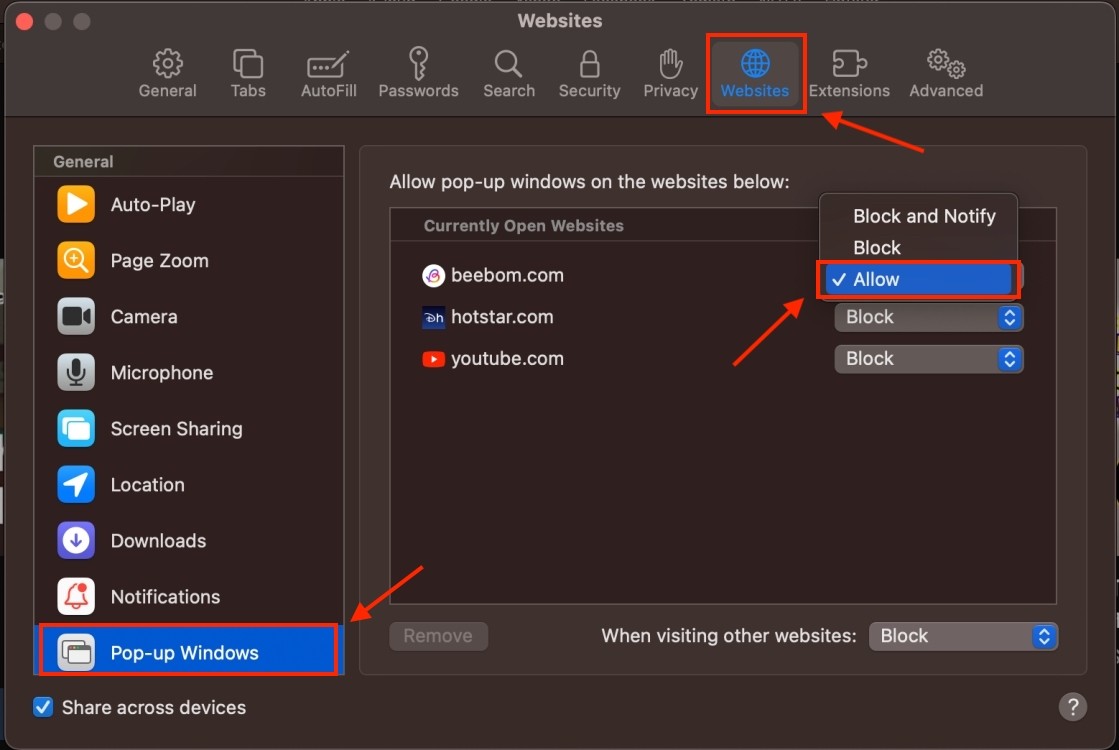Switch to the Tabs preferences pane
The width and height of the screenshot is (1119, 750).
point(248,74)
